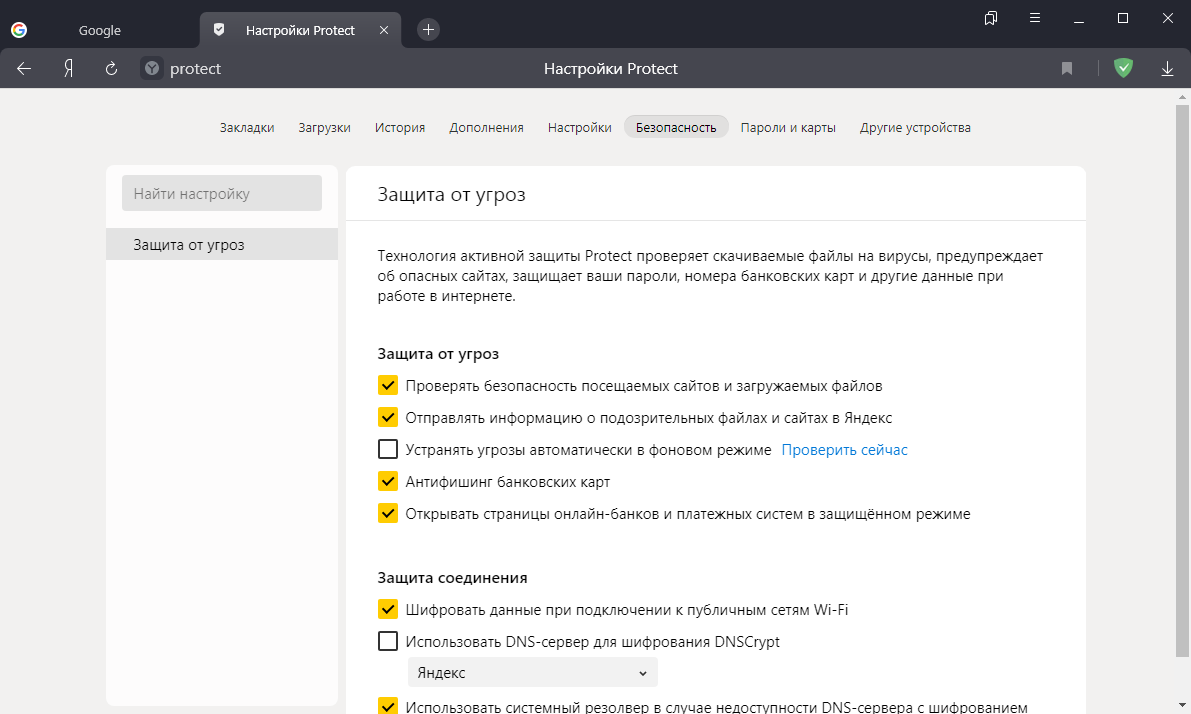Open the Дополнения tab

click(x=486, y=127)
